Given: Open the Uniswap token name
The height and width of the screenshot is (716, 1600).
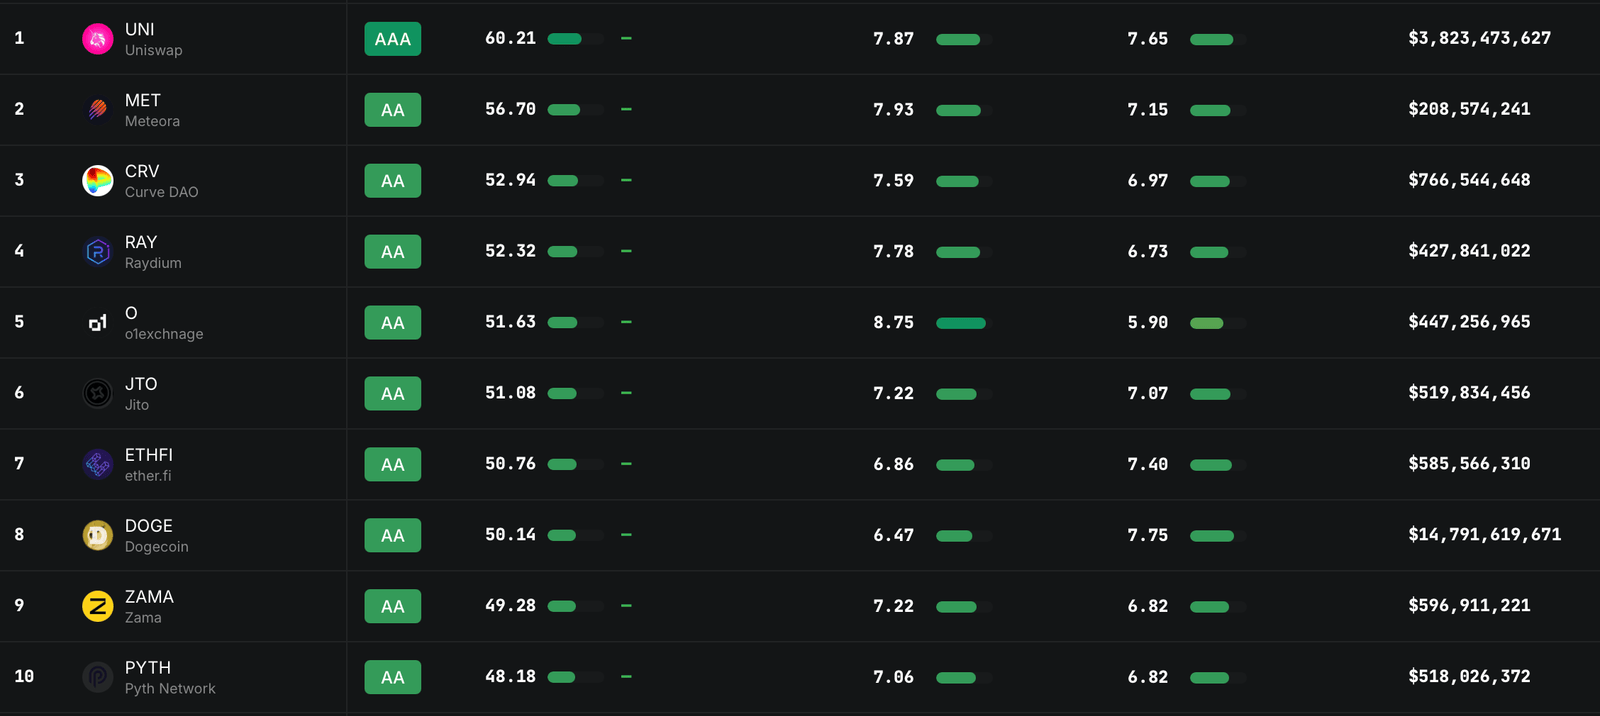Looking at the screenshot, I should pyautogui.click(x=153, y=50).
